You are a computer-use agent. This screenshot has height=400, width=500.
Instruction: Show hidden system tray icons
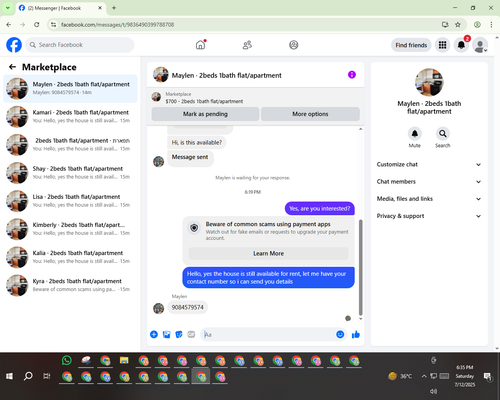coord(424,376)
